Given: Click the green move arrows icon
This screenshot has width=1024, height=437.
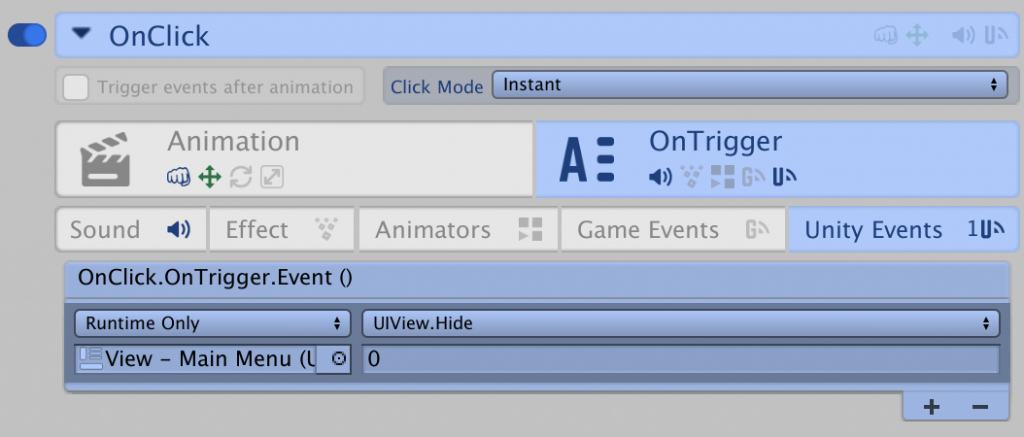Looking at the screenshot, I should click(209, 178).
